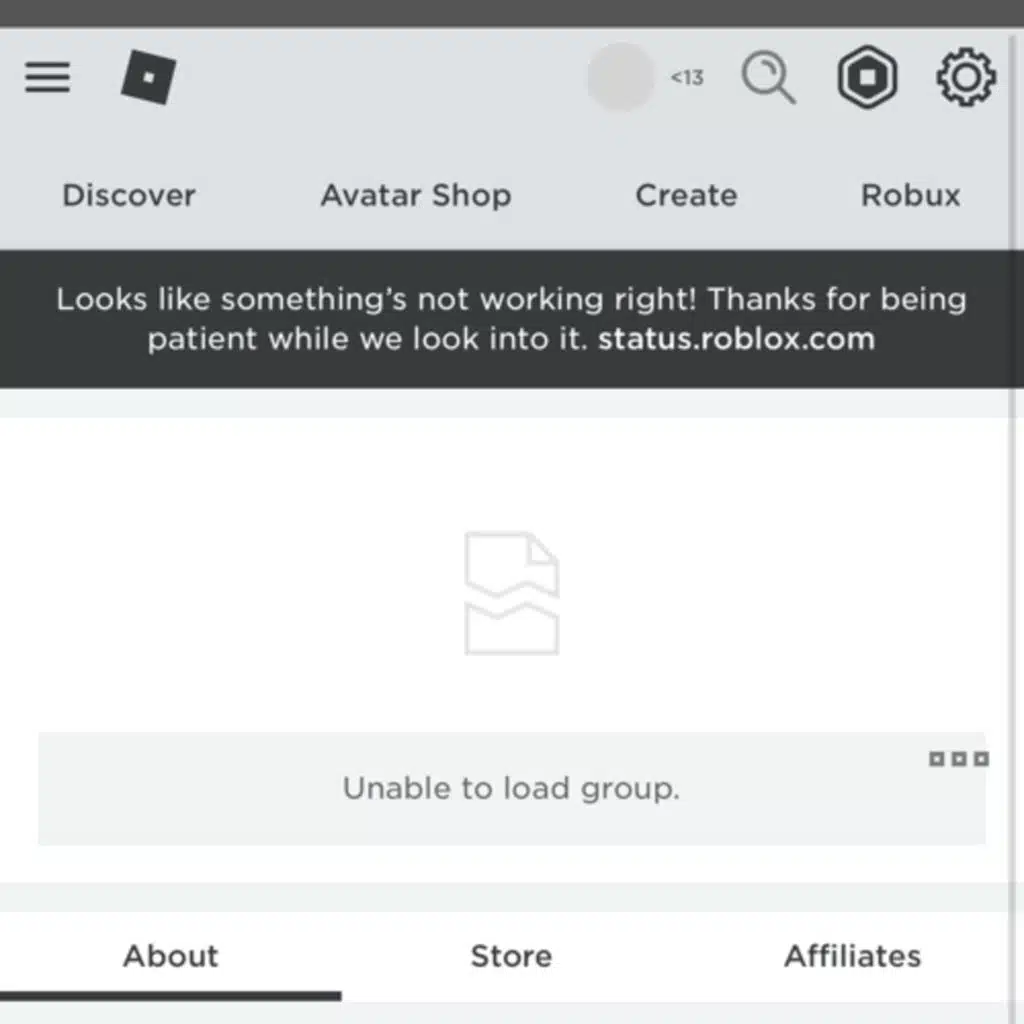Expand the three-dot group options menu
The height and width of the screenshot is (1024, 1024).
click(958, 759)
